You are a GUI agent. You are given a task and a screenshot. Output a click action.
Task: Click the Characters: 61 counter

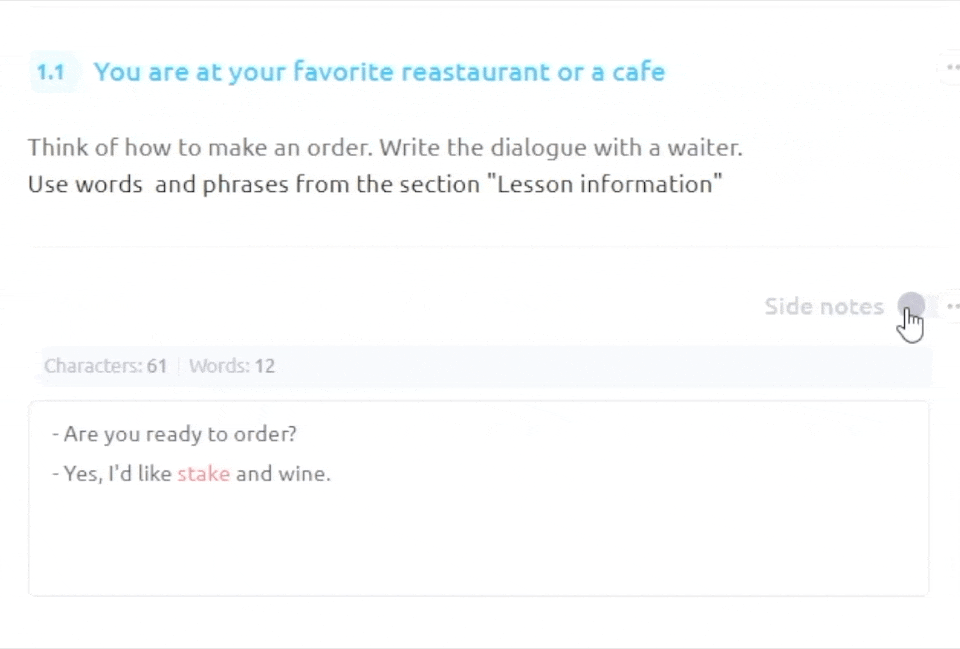tap(105, 366)
